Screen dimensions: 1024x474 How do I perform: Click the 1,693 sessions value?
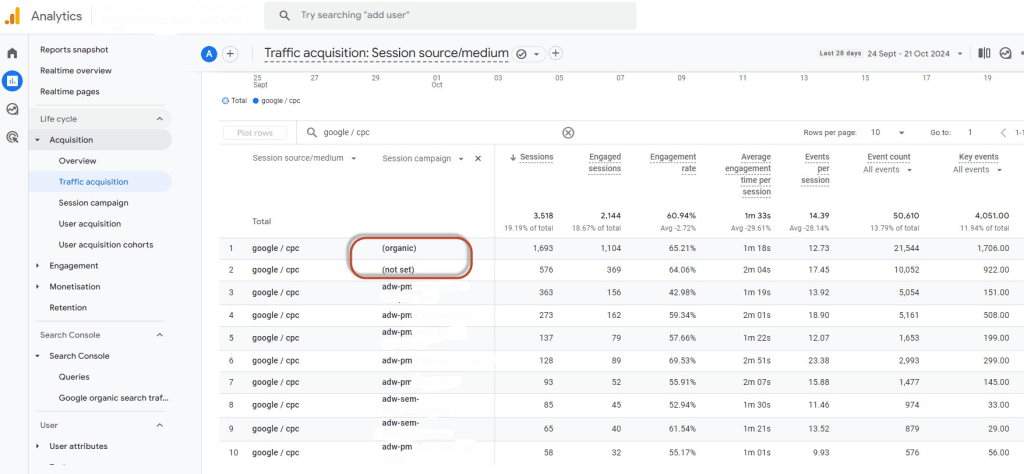[542, 249]
